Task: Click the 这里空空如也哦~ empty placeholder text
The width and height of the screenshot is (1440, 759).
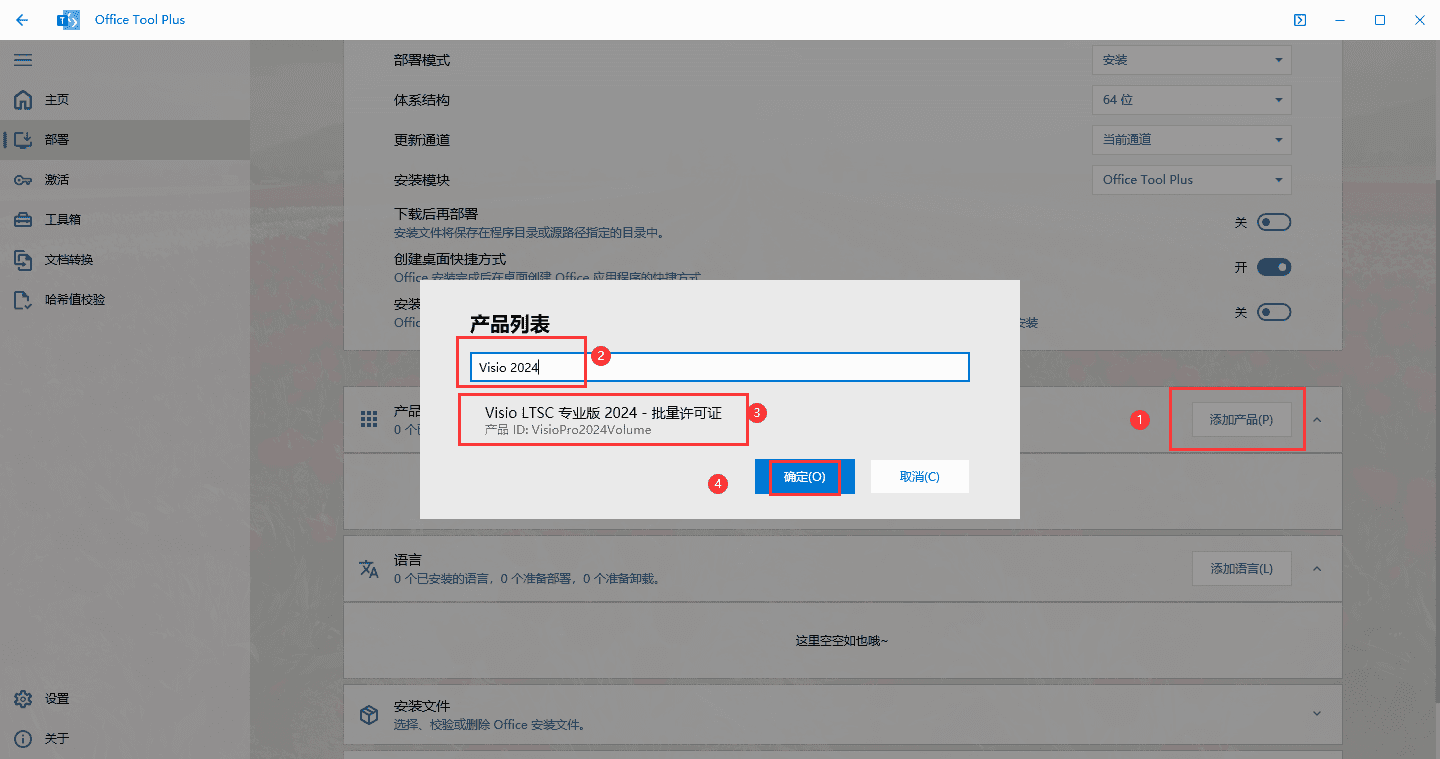Action: click(x=842, y=640)
